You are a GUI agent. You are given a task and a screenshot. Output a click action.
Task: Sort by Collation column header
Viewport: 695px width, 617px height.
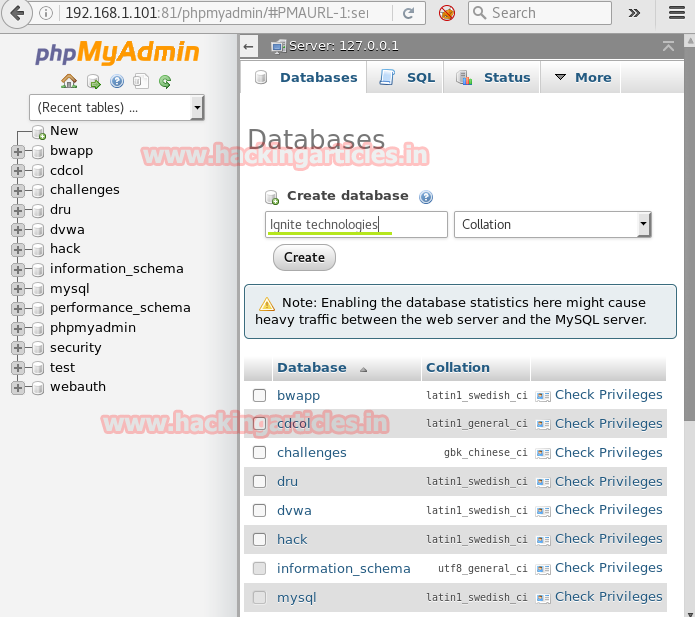[458, 367]
